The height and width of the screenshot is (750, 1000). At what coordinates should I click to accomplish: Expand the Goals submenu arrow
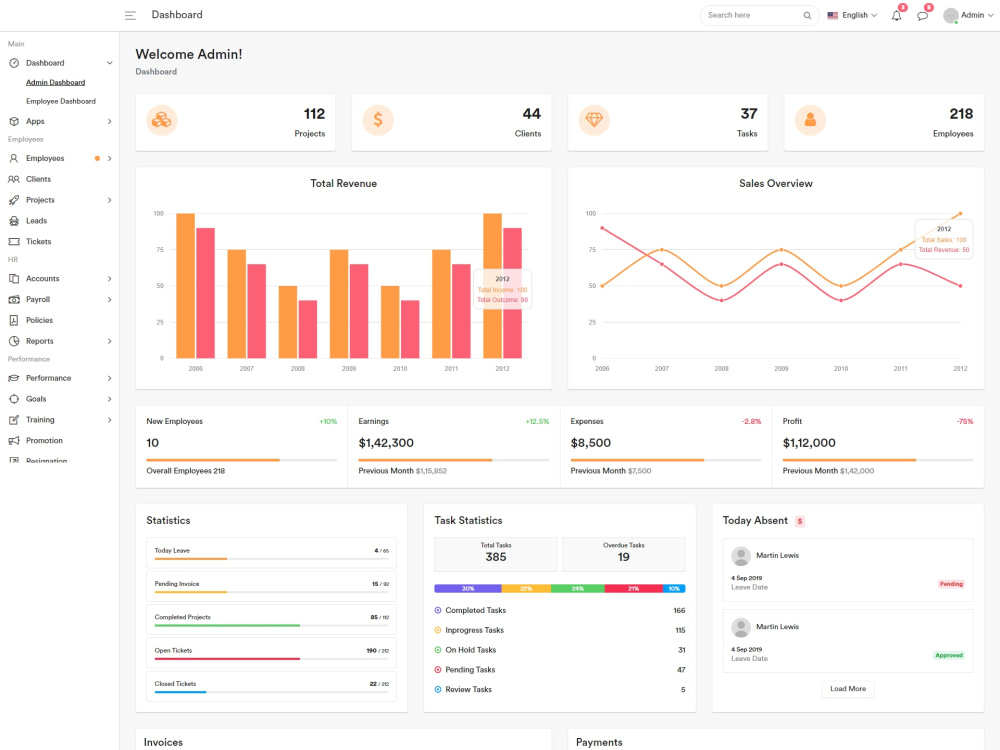pyautogui.click(x=110, y=399)
